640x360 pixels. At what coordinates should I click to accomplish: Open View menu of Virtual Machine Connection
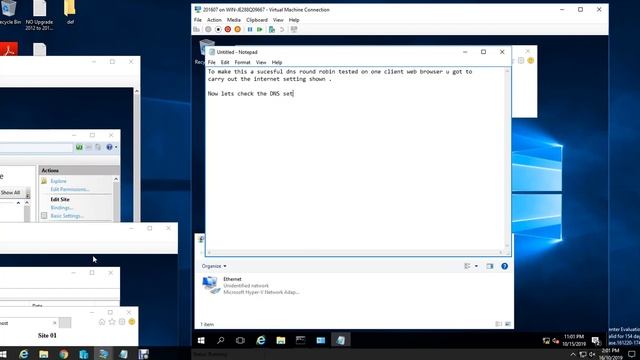(278, 20)
